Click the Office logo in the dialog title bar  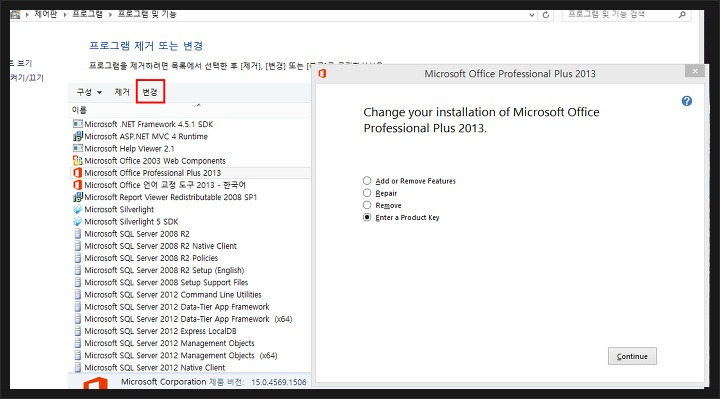(x=322, y=73)
